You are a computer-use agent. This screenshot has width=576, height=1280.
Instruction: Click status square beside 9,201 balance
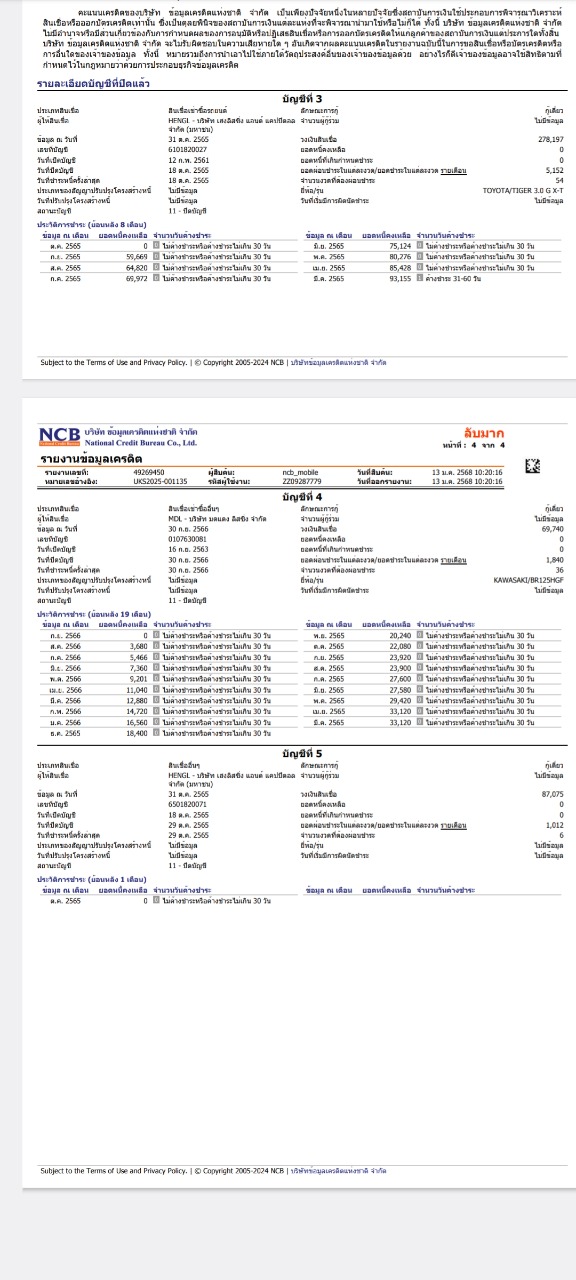[x=156, y=679]
